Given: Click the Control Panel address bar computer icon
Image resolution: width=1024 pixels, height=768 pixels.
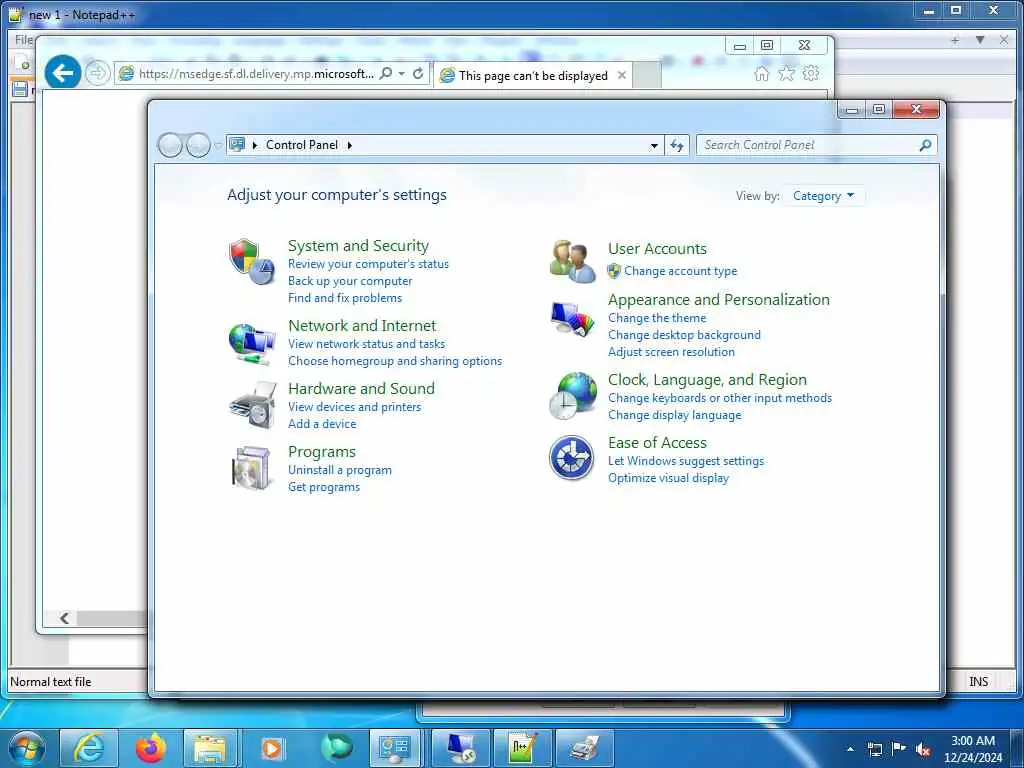Looking at the screenshot, I should click(x=237, y=144).
